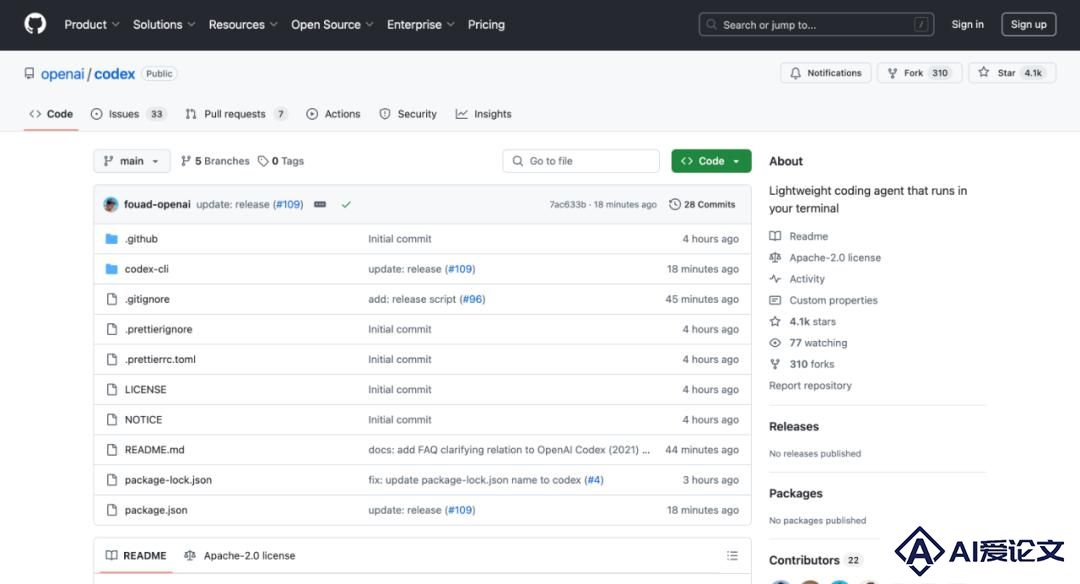Star the codex repository
This screenshot has height=584, width=1080.
[1012, 73]
